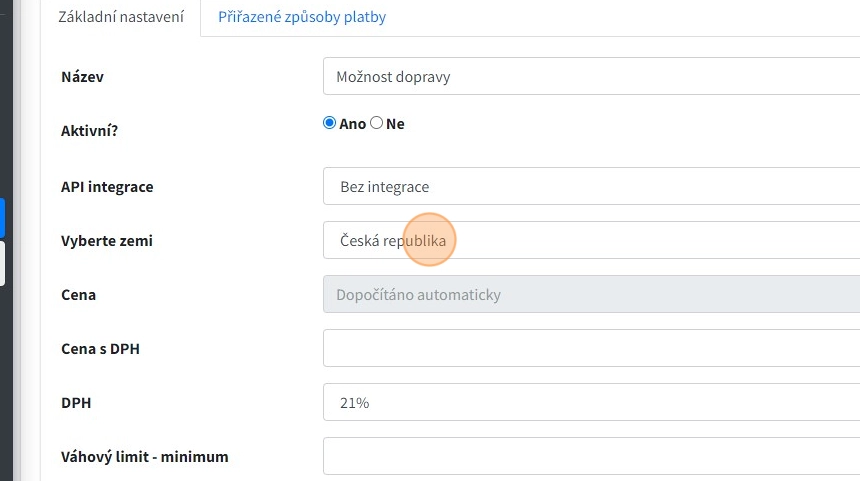The width and height of the screenshot is (860, 481).
Task: Expand the Vyberte zemi country dropdown
Action: tap(590, 241)
